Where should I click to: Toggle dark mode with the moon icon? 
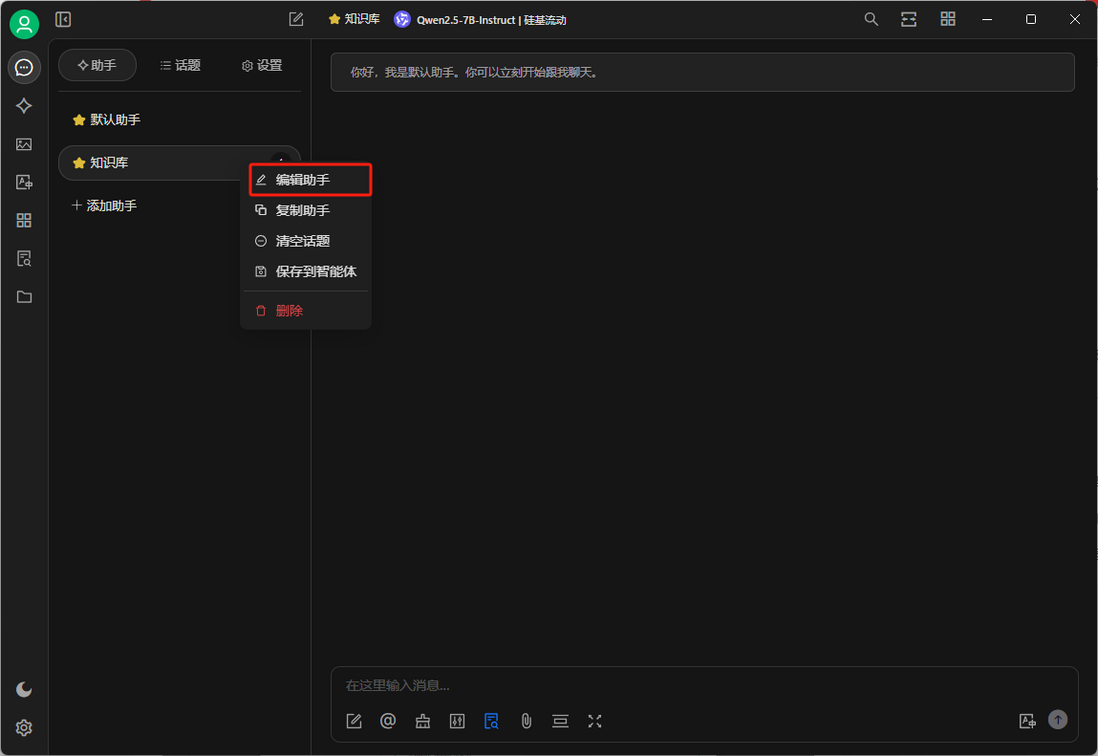24,689
